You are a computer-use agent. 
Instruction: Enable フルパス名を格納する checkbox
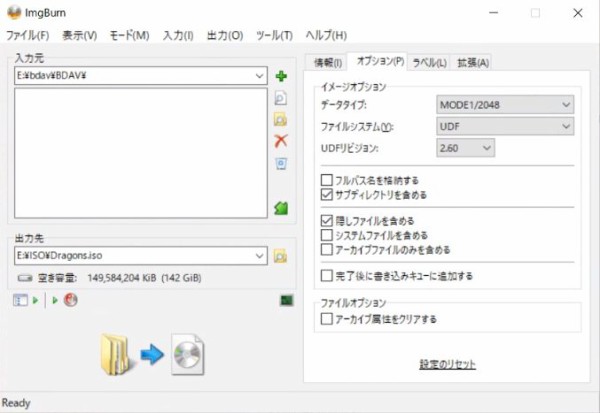[x=326, y=180]
